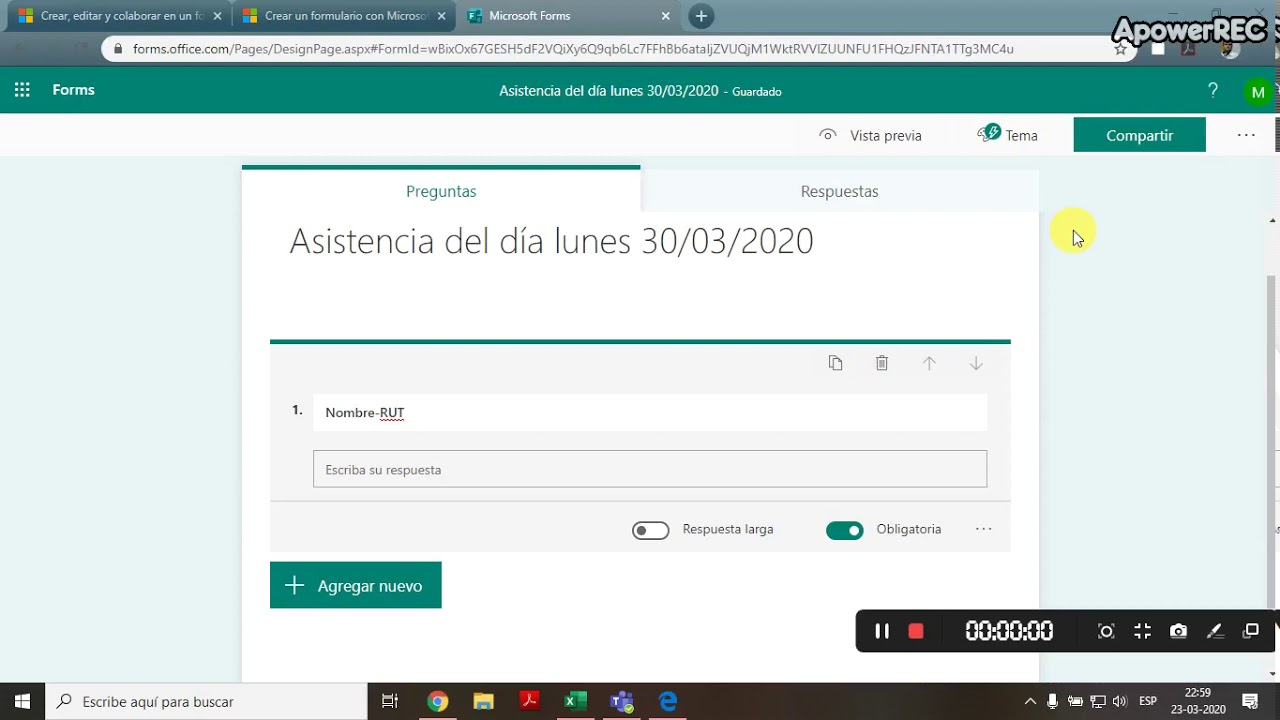This screenshot has height=720, width=1280.
Task: Stop the recording with the red square
Action: (915, 631)
